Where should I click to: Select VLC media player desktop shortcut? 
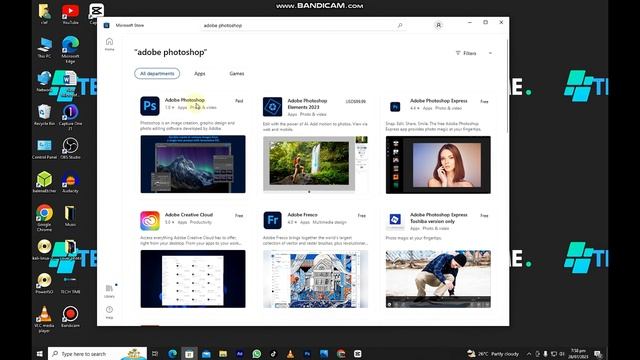pyautogui.click(x=44, y=319)
